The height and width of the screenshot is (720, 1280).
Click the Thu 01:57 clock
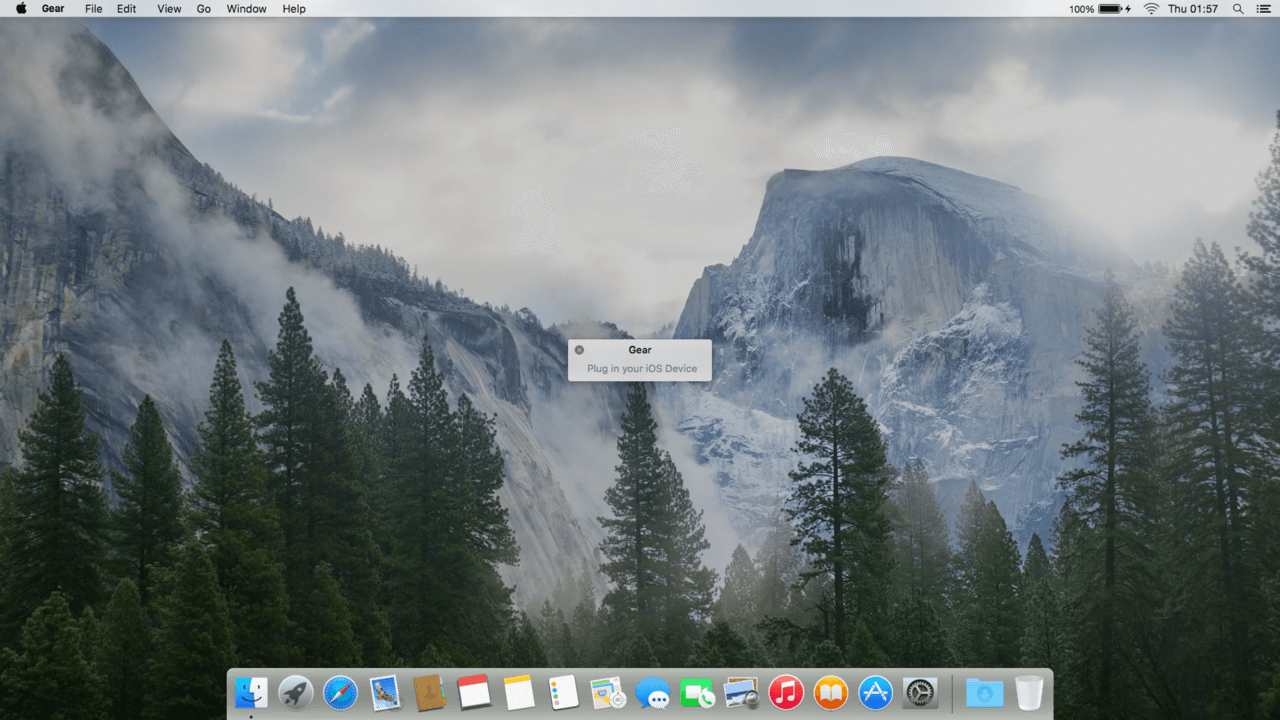pyautogui.click(x=1193, y=8)
